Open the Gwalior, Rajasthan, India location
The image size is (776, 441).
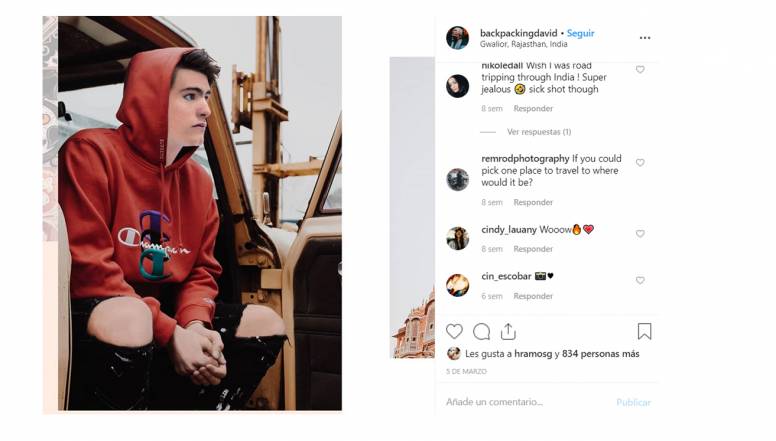(523, 44)
